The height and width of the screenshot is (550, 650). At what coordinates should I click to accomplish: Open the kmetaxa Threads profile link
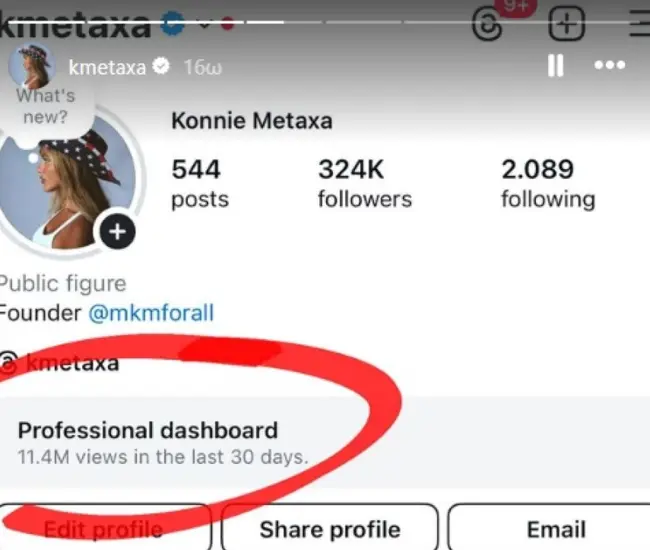coord(70,362)
